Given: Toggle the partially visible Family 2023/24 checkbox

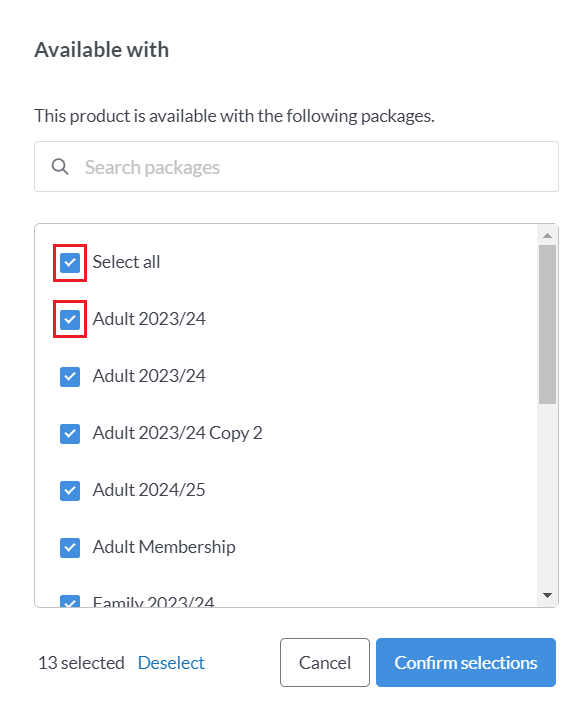Looking at the screenshot, I should coord(70,601).
